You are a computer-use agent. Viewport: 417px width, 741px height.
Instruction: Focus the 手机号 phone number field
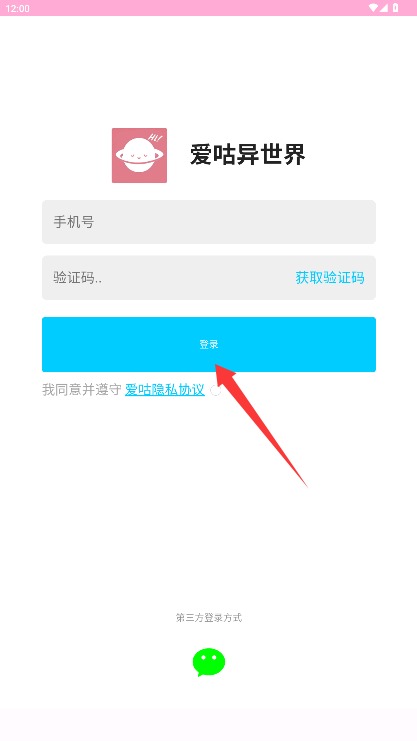[208, 222]
